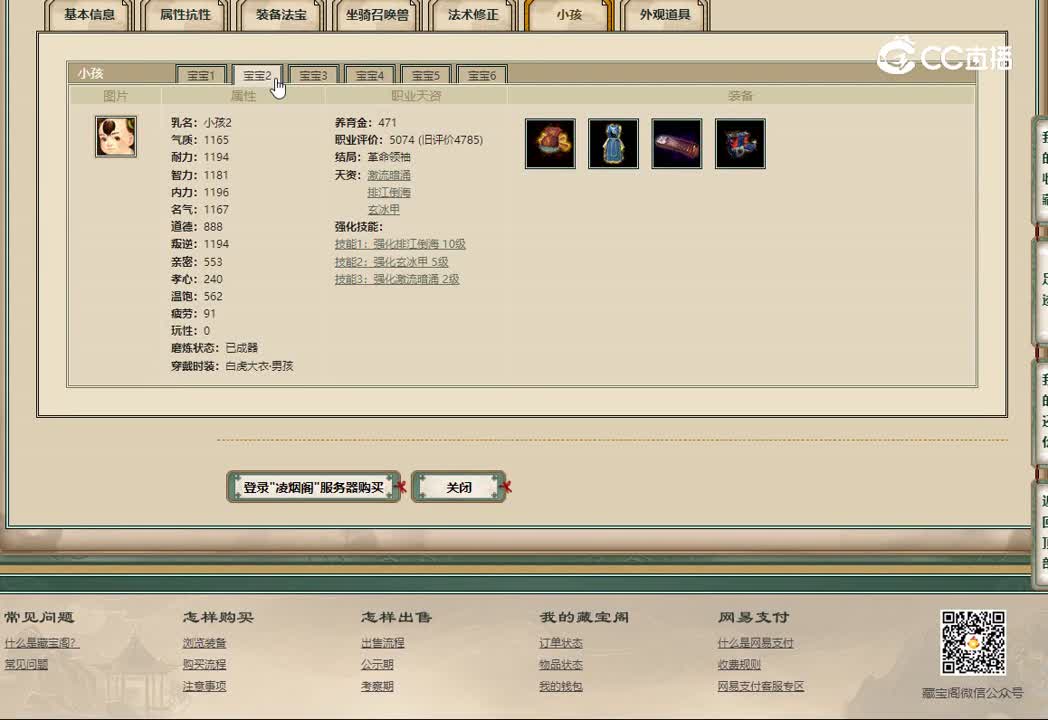Open the 外观道具 tab
Image resolution: width=1048 pixels, height=720 pixels.
click(x=664, y=15)
